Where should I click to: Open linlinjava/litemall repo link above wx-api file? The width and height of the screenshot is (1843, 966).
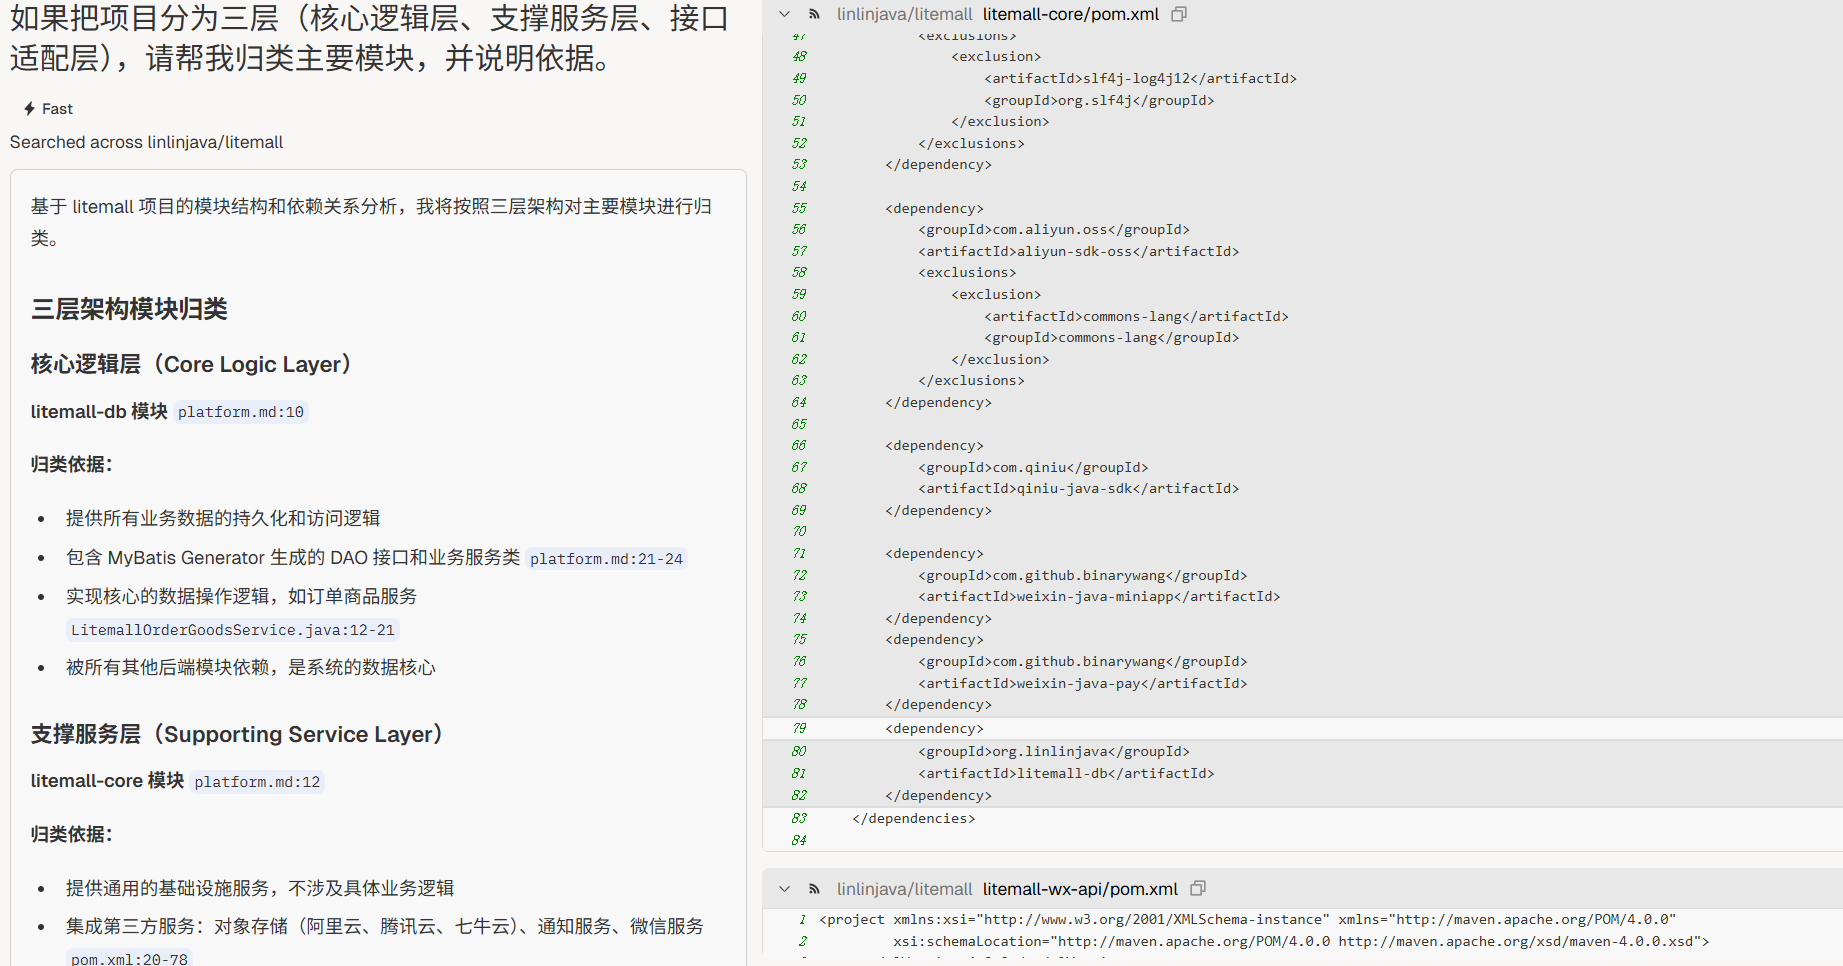coord(904,889)
